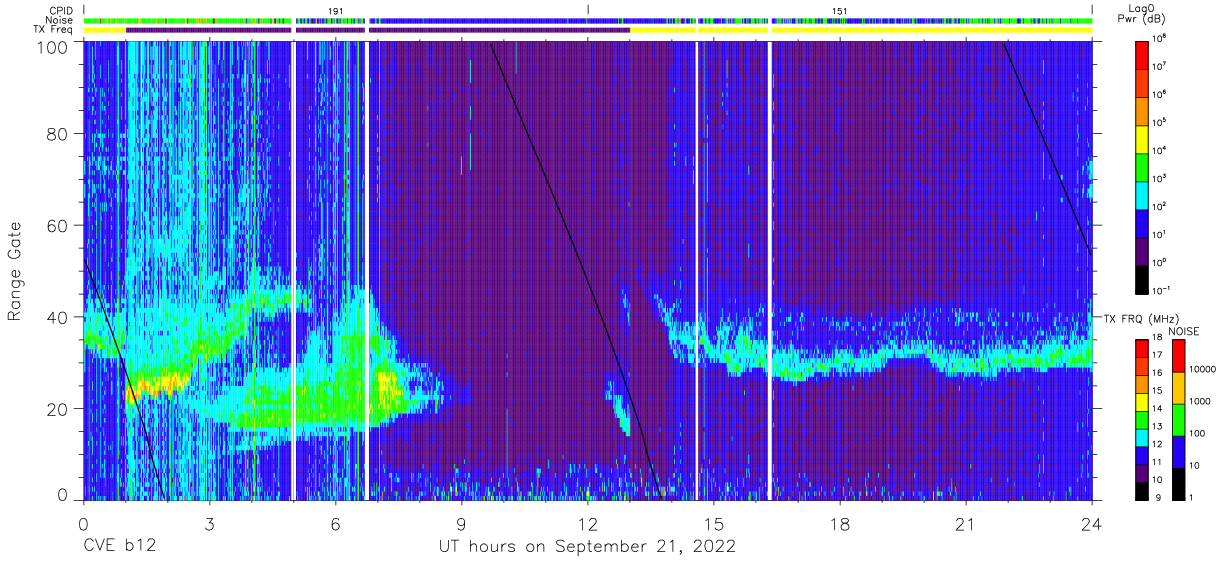Click the NOISE colorbar title

tap(1184, 329)
